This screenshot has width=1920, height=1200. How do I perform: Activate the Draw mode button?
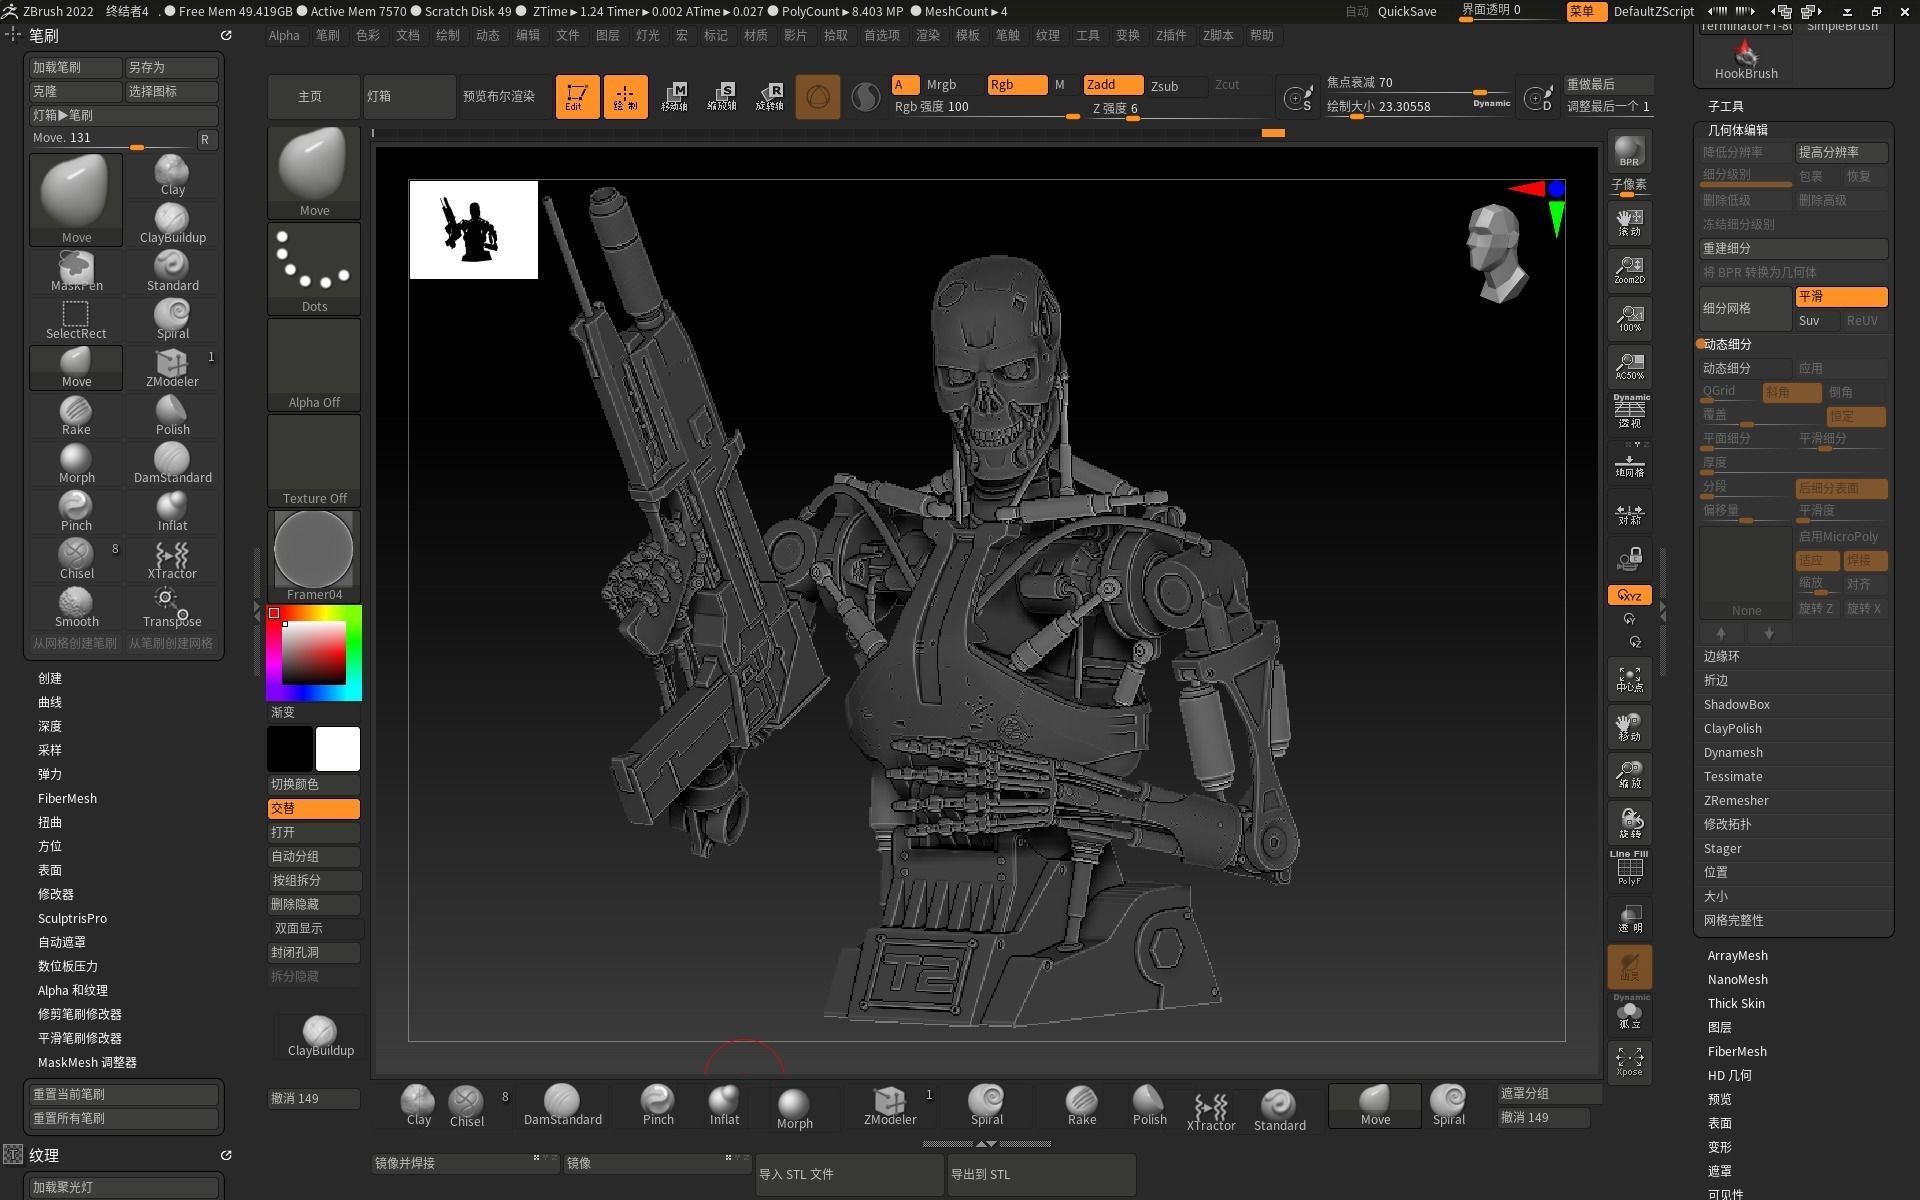coord(625,97)
